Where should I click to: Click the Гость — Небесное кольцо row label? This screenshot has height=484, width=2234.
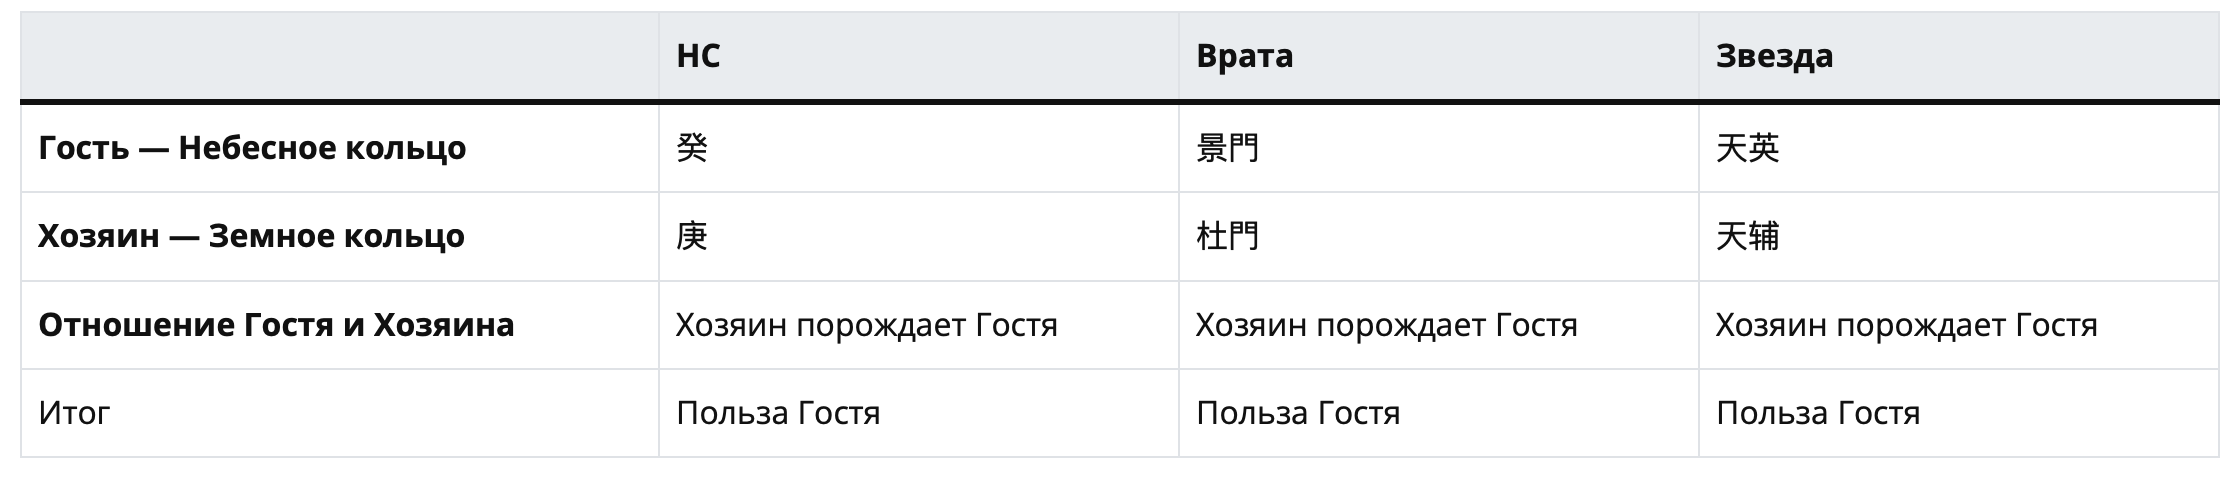[x=252, y=148]
